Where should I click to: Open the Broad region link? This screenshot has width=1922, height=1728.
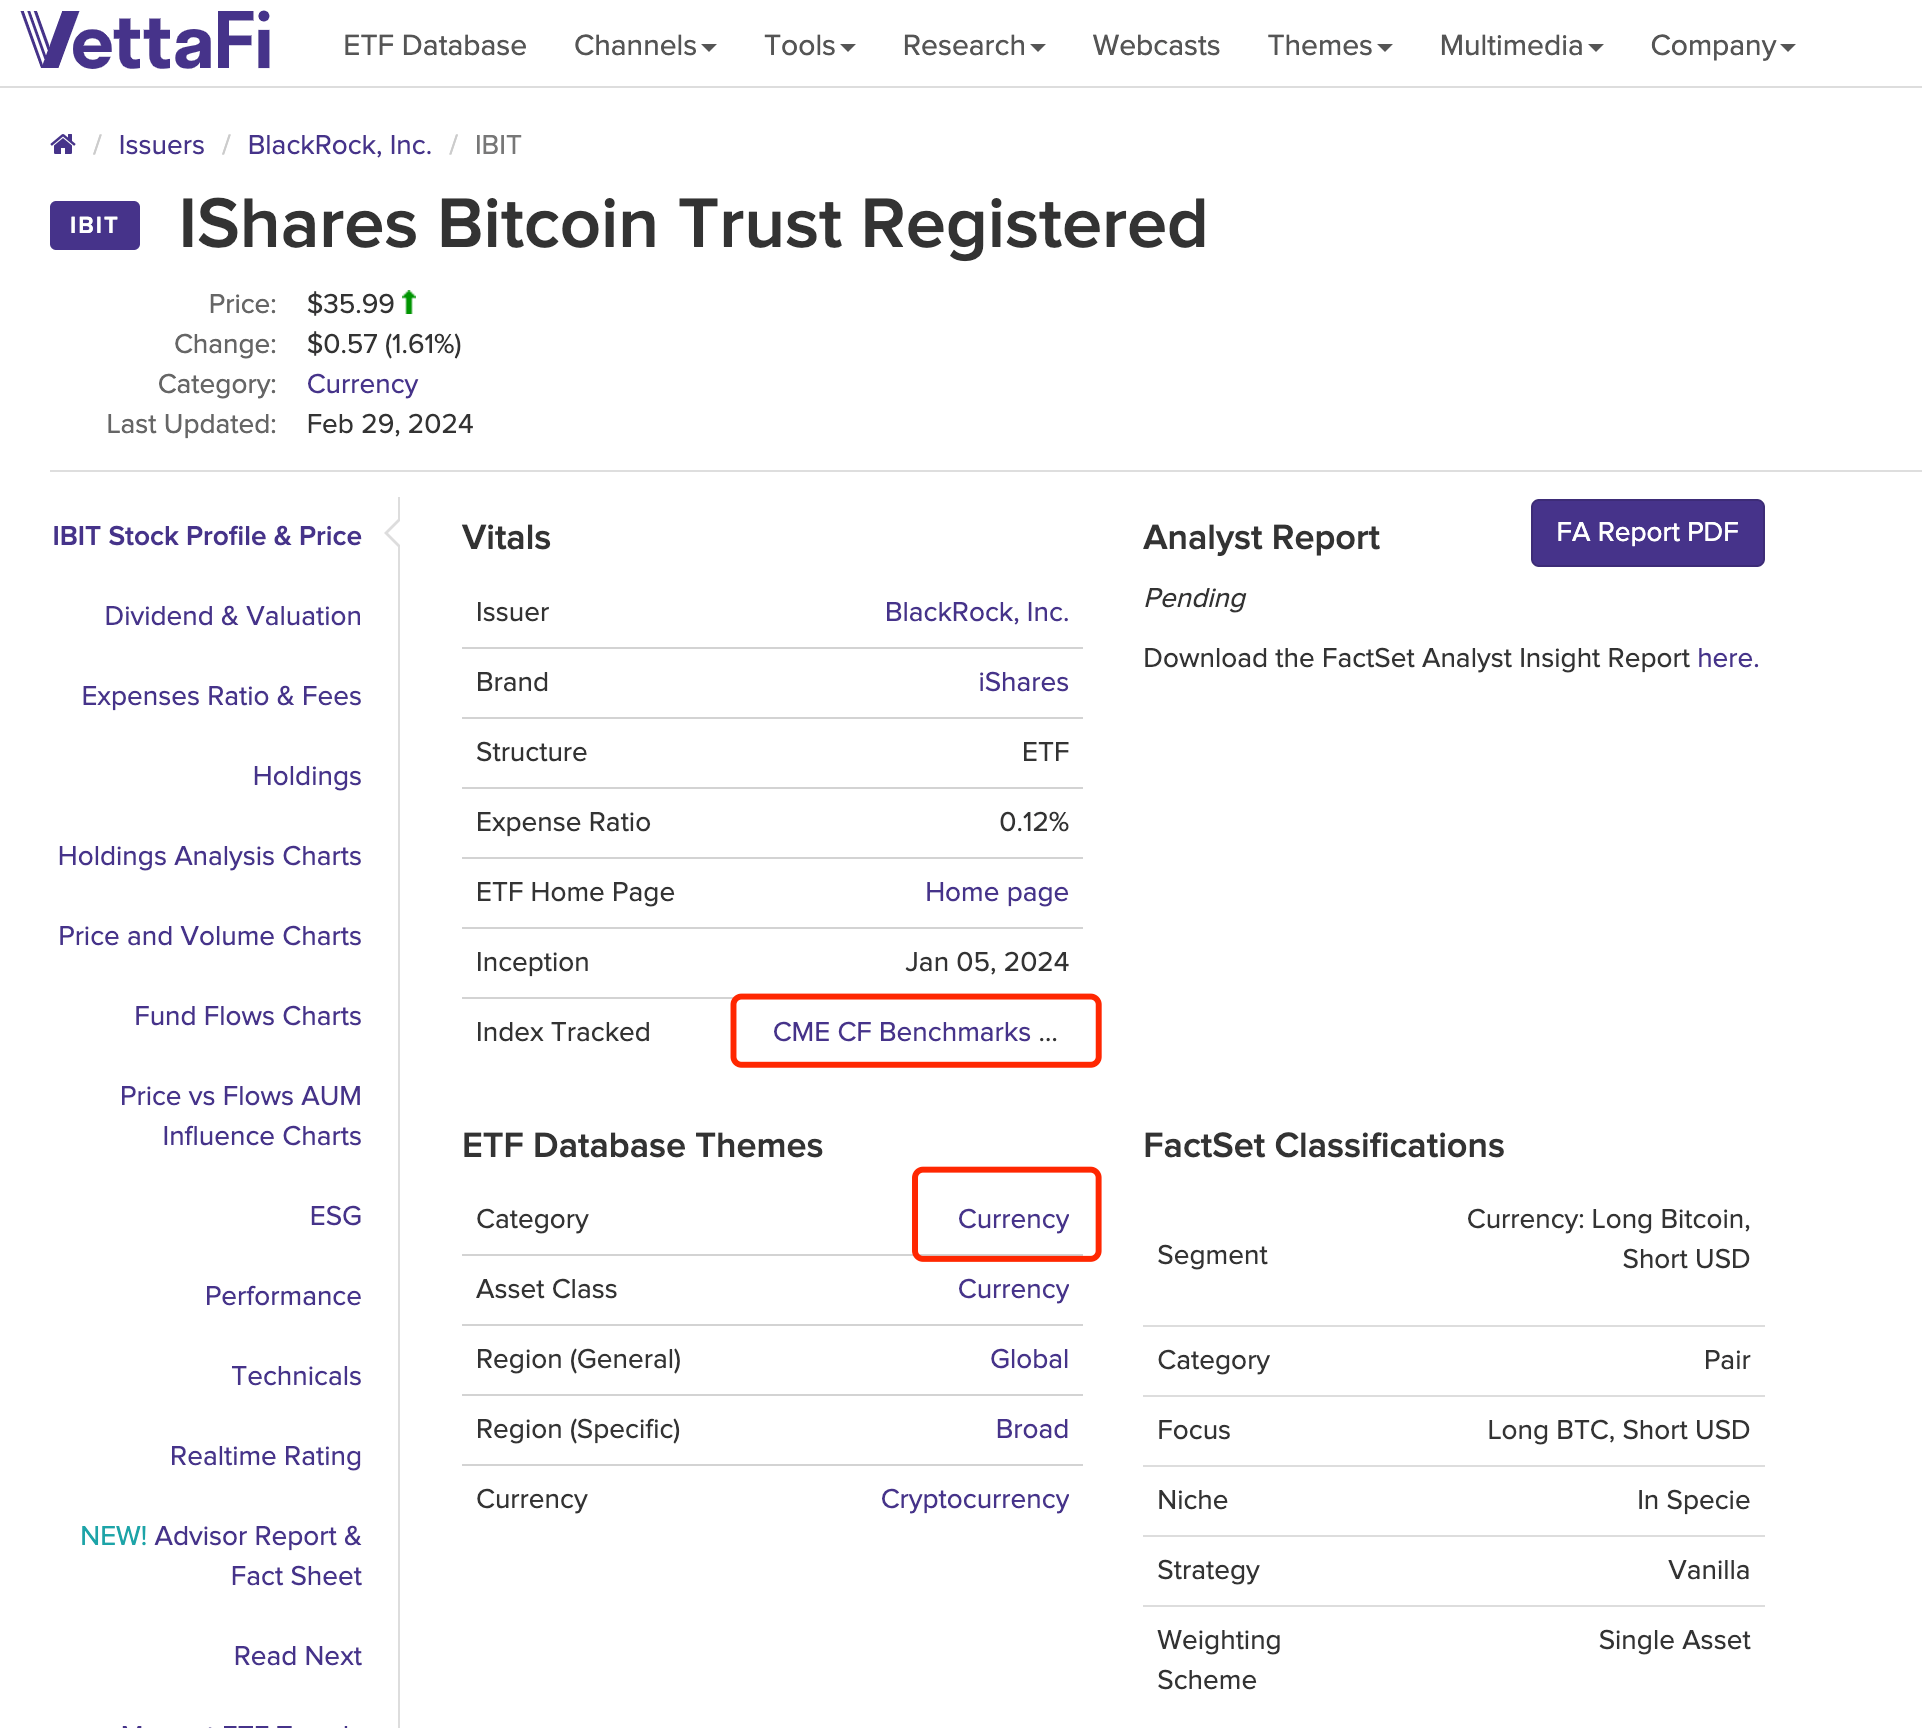1032,1429
